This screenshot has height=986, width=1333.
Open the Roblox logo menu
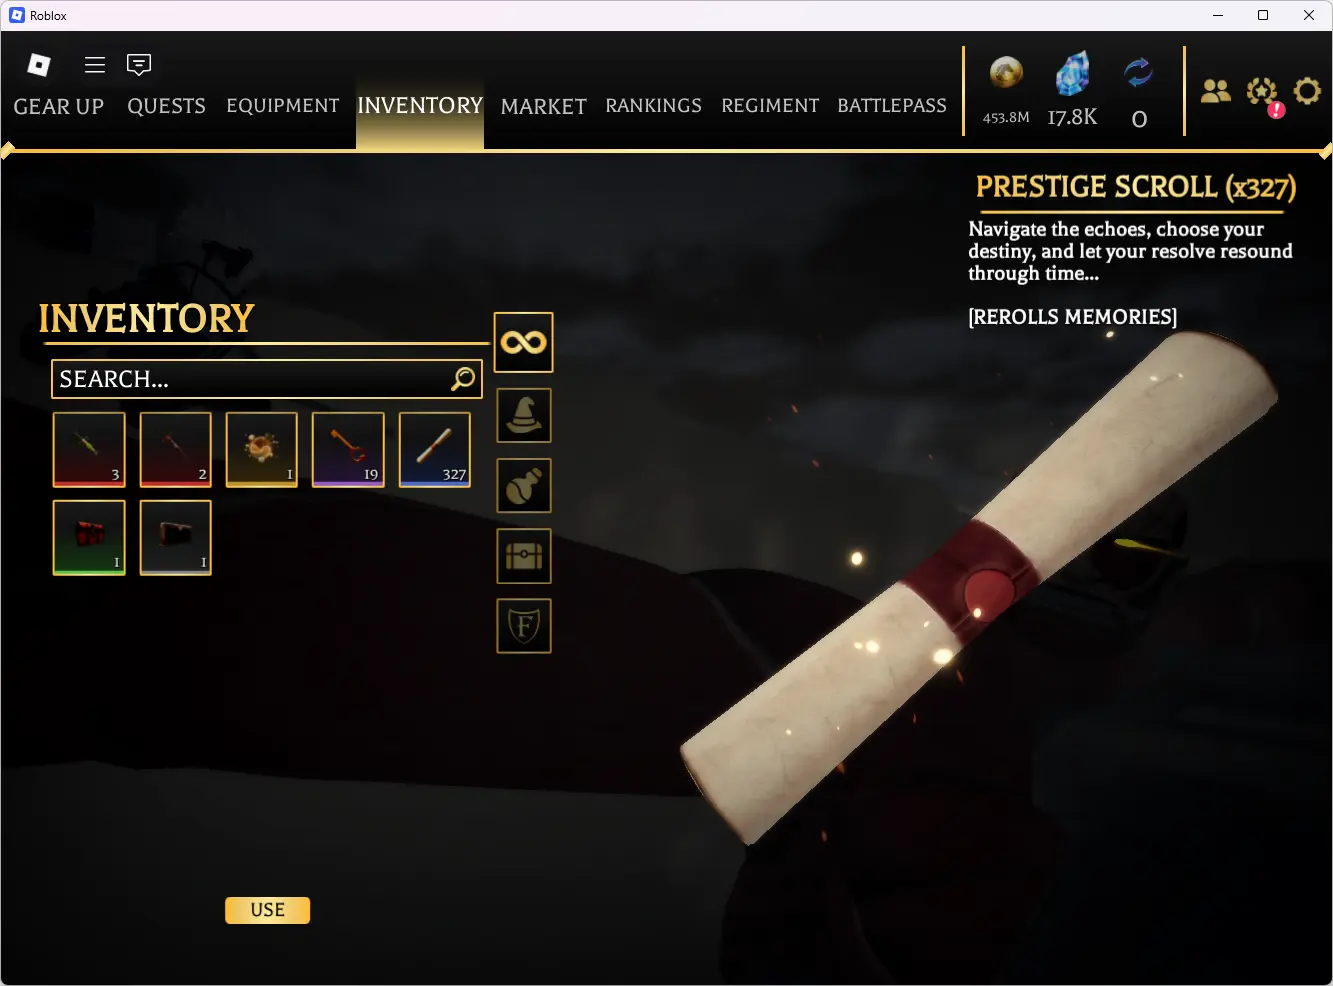point(39,65)
